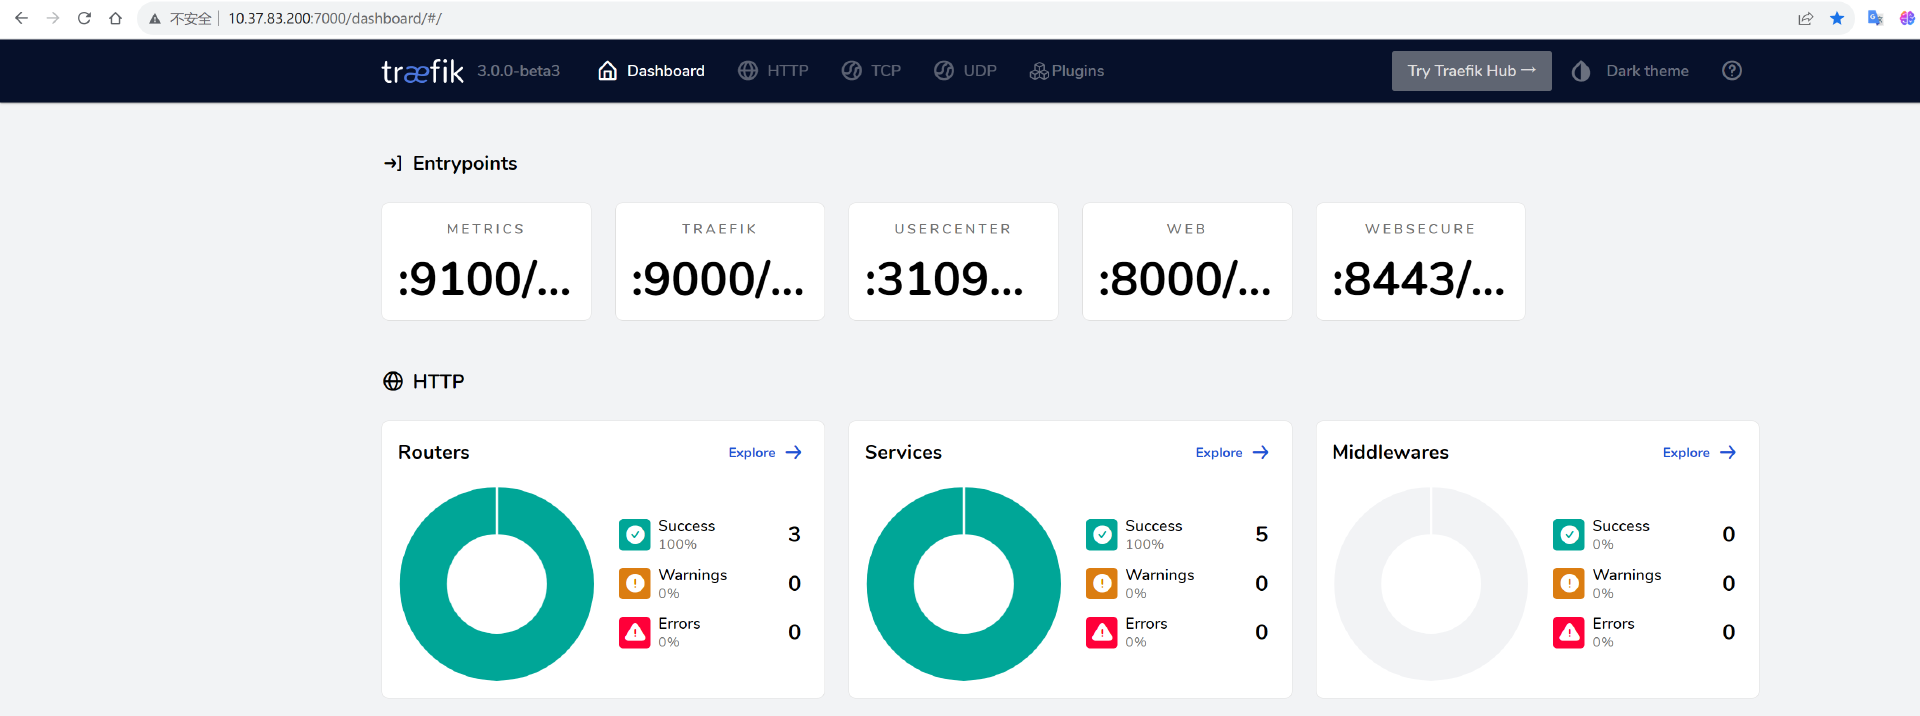The height and width of the screenshot is (716, 1920).
Task: Click the Routers Success checkmark icon
Action: pos(635,535)
